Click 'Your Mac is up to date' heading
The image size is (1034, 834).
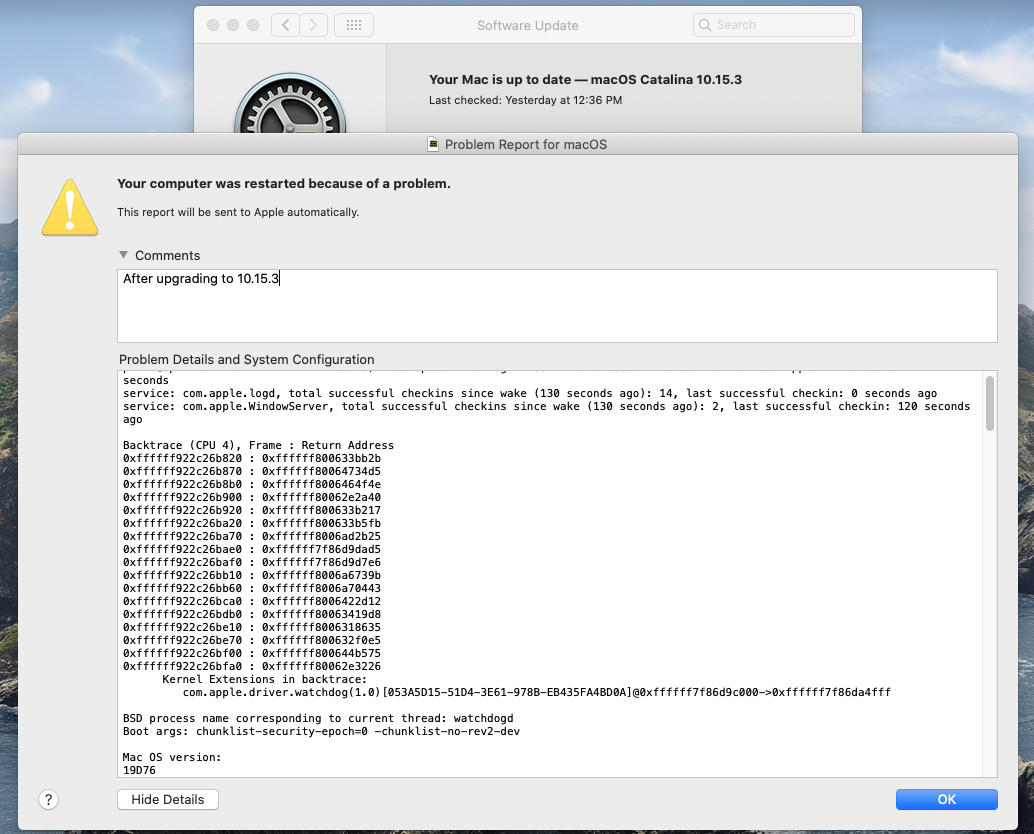click(x=585, y=80)
